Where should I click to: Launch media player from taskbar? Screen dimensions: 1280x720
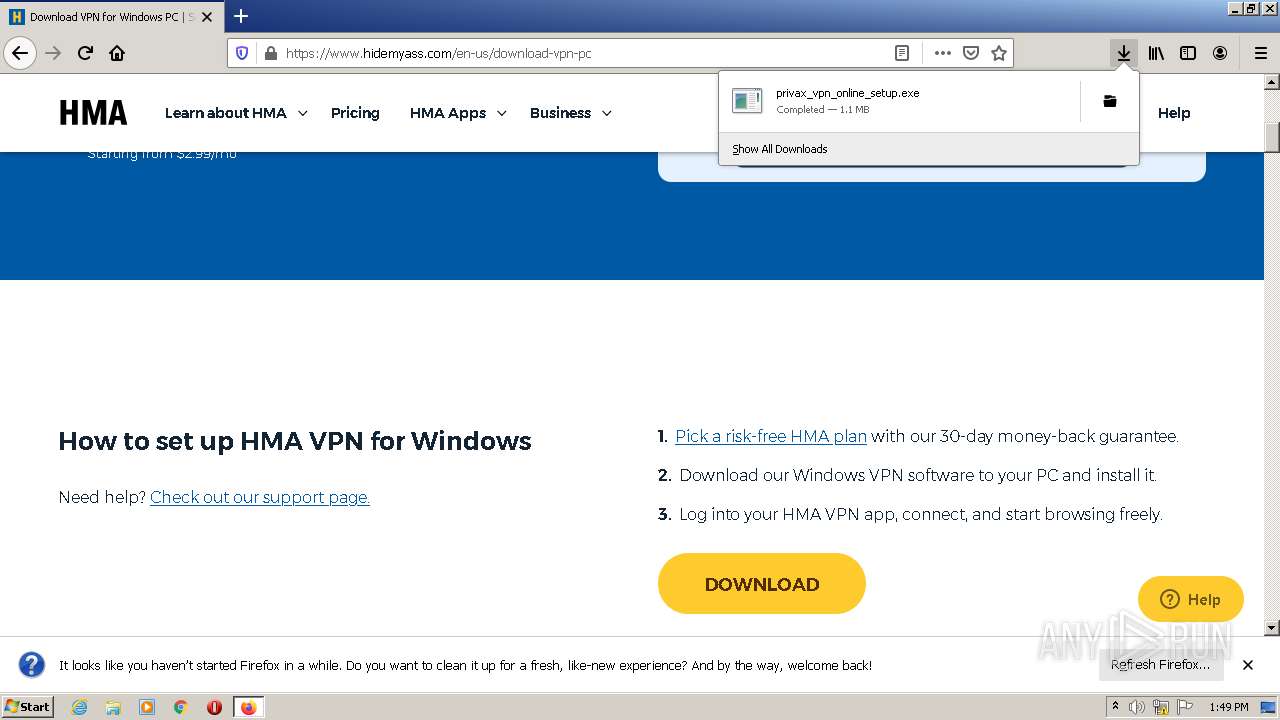(x=147, y=707)
